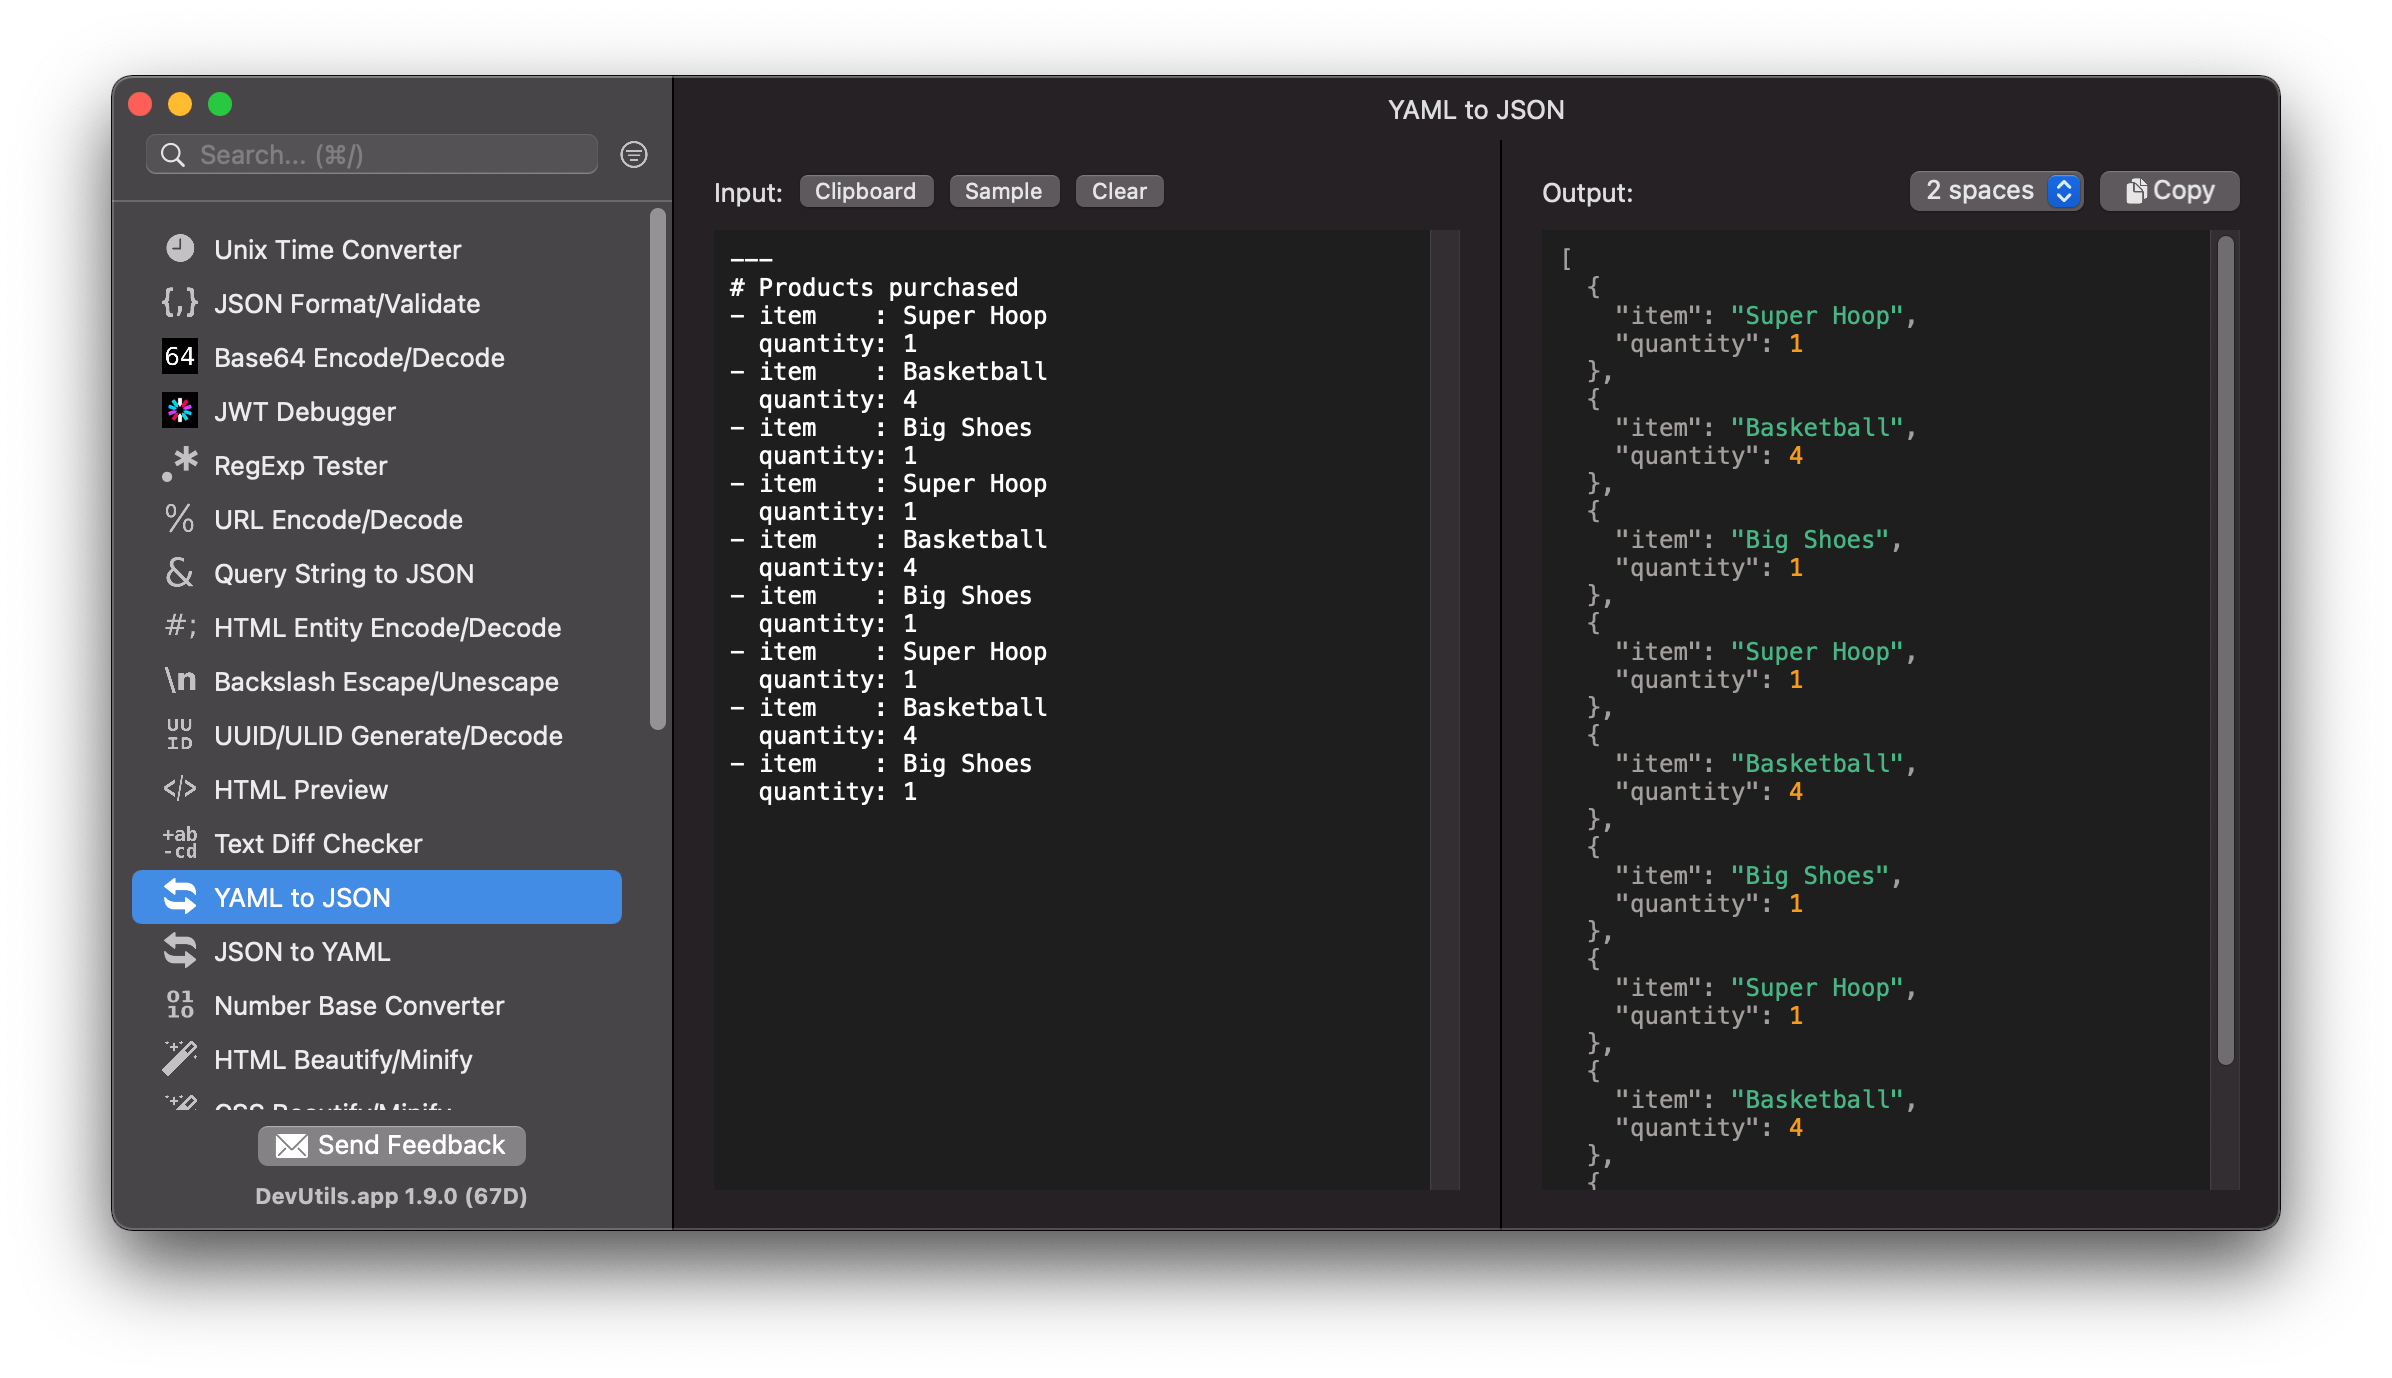Expand the filter/sort options menu
Screen dimensions: 2392x1378
tap(636, 156)
